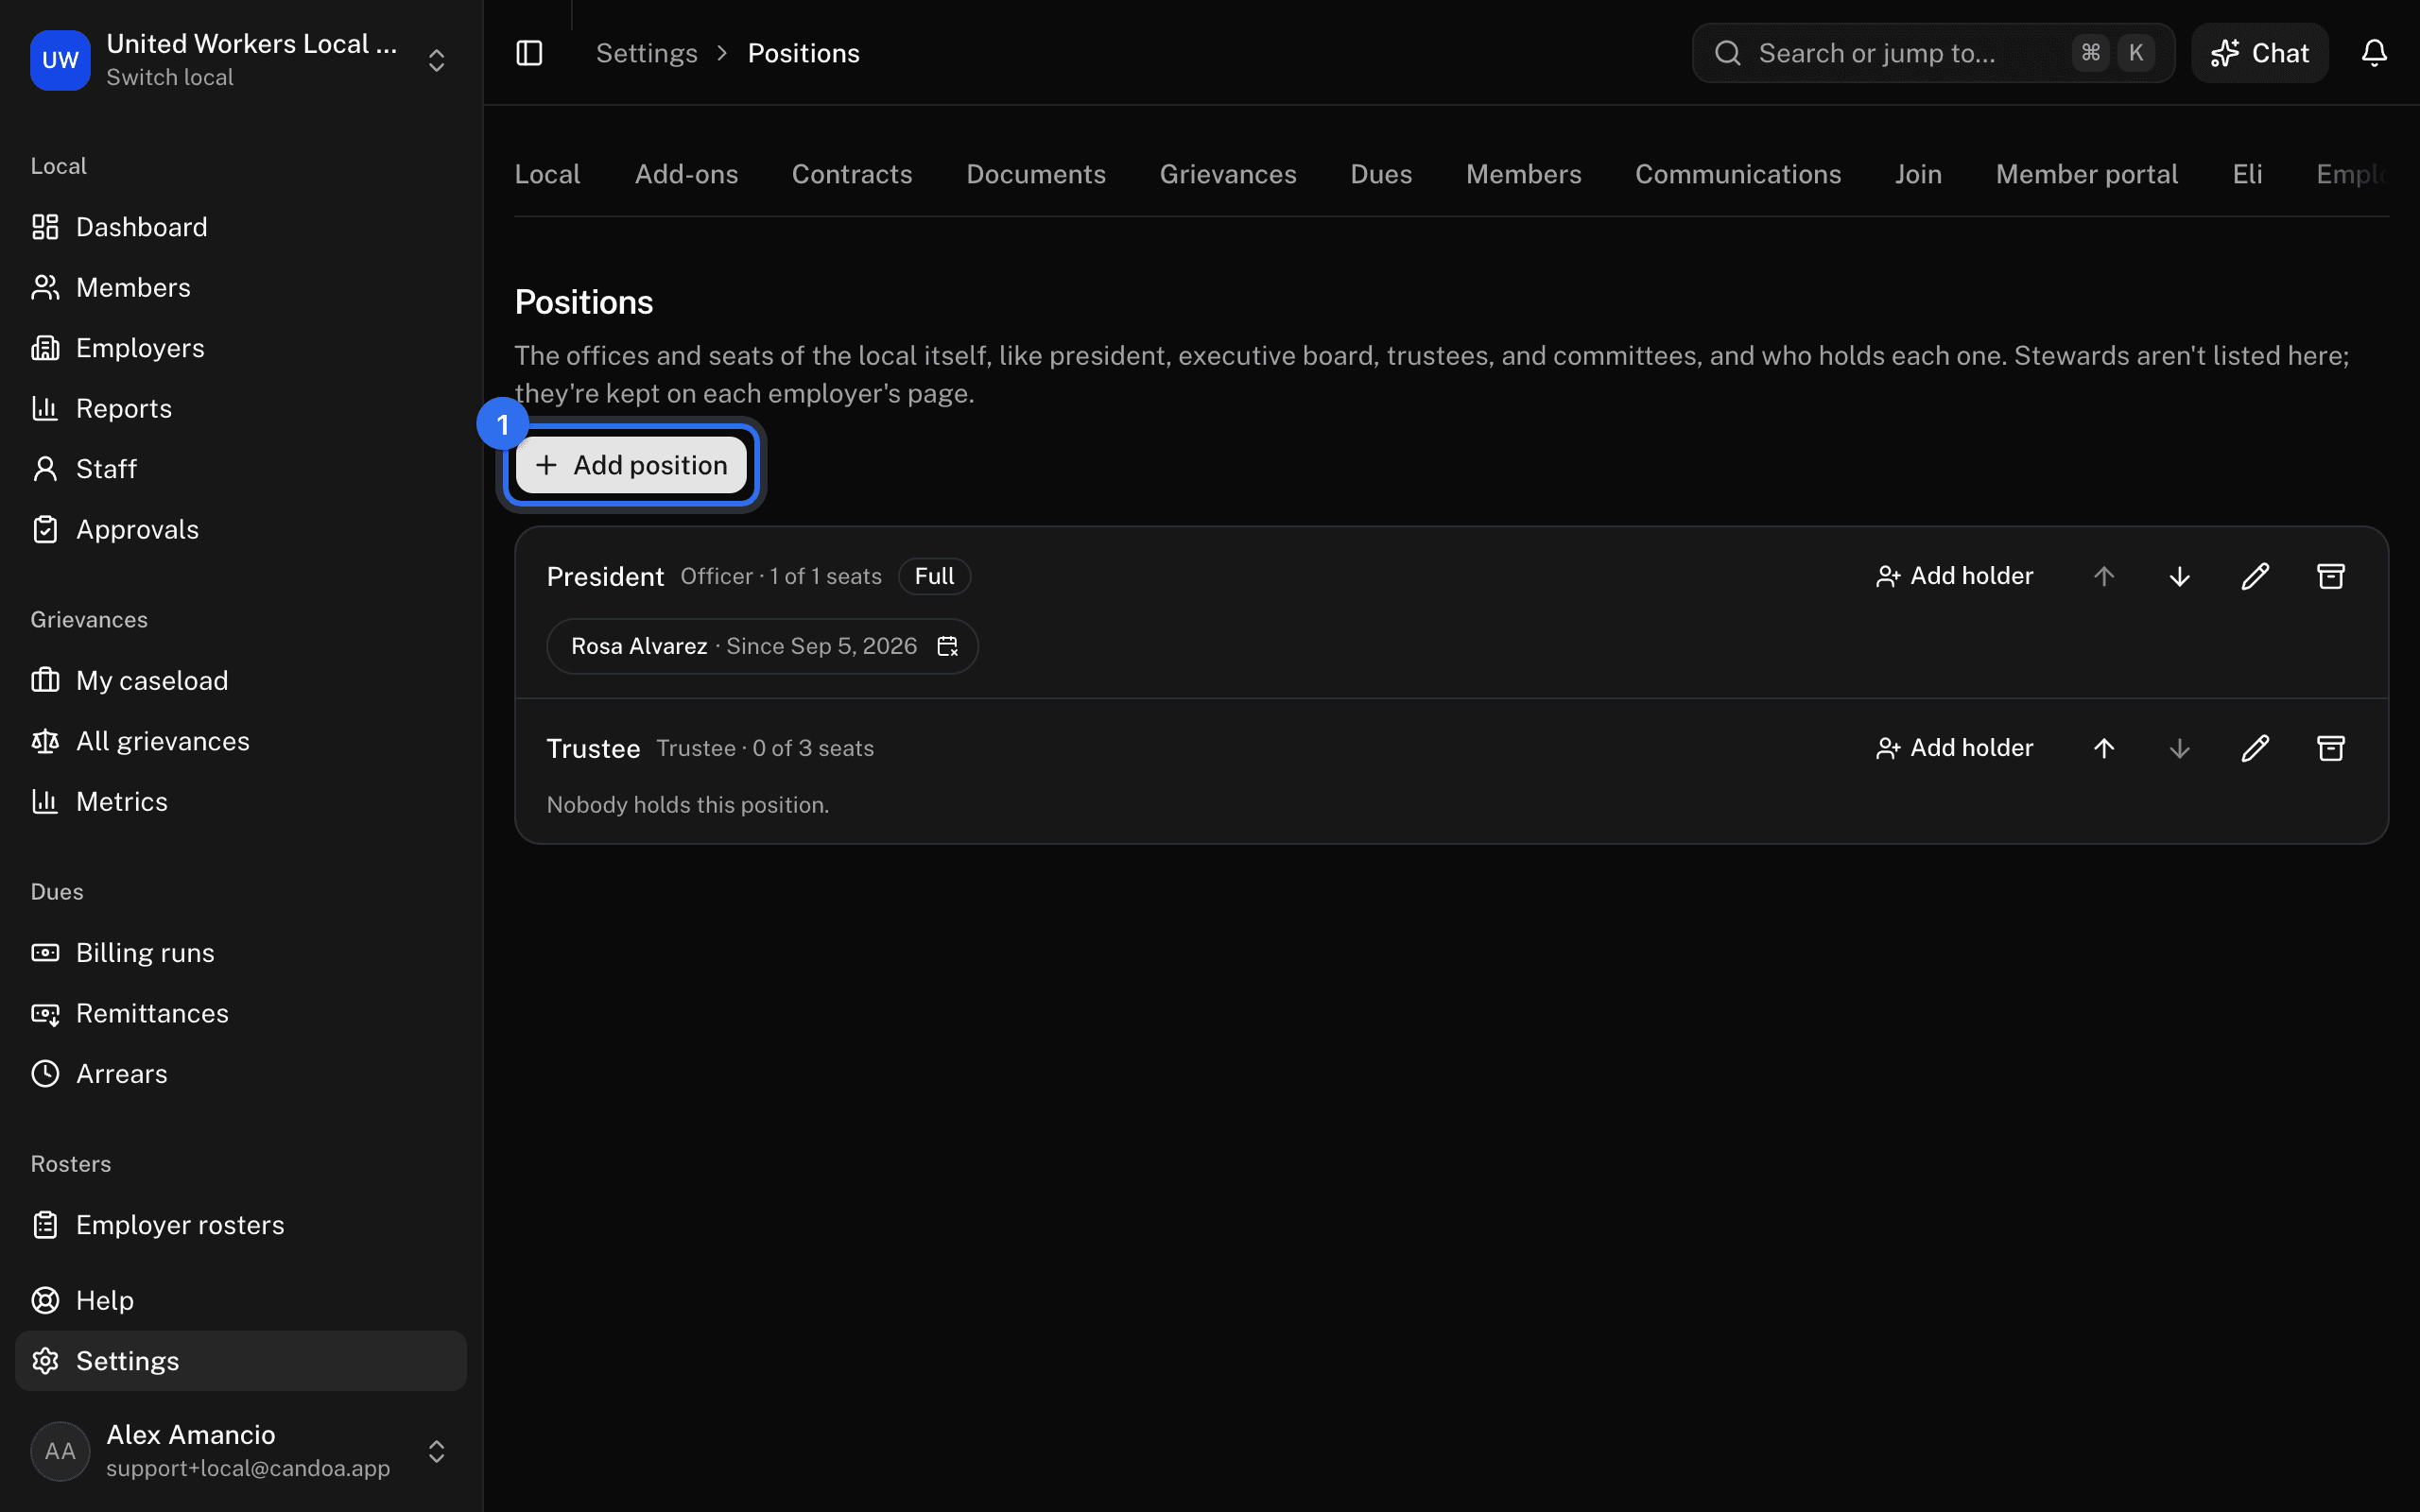Click 'Trustee · 0 of 3 seats' text

pyautogui.click(x=765, y=748)
